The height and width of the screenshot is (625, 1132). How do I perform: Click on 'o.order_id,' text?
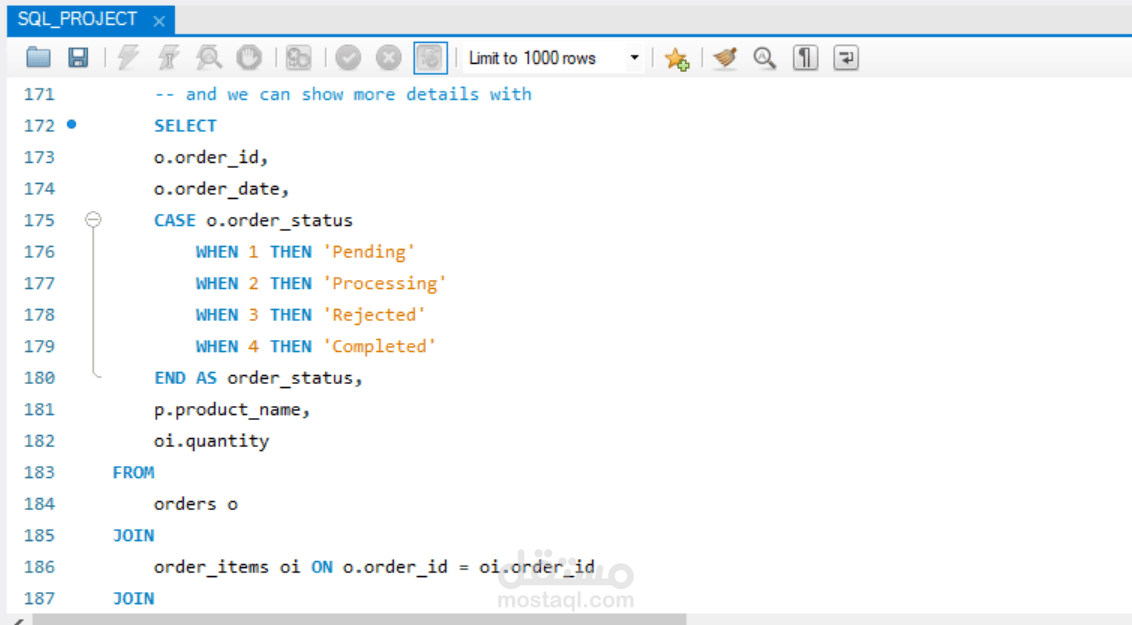211,157
